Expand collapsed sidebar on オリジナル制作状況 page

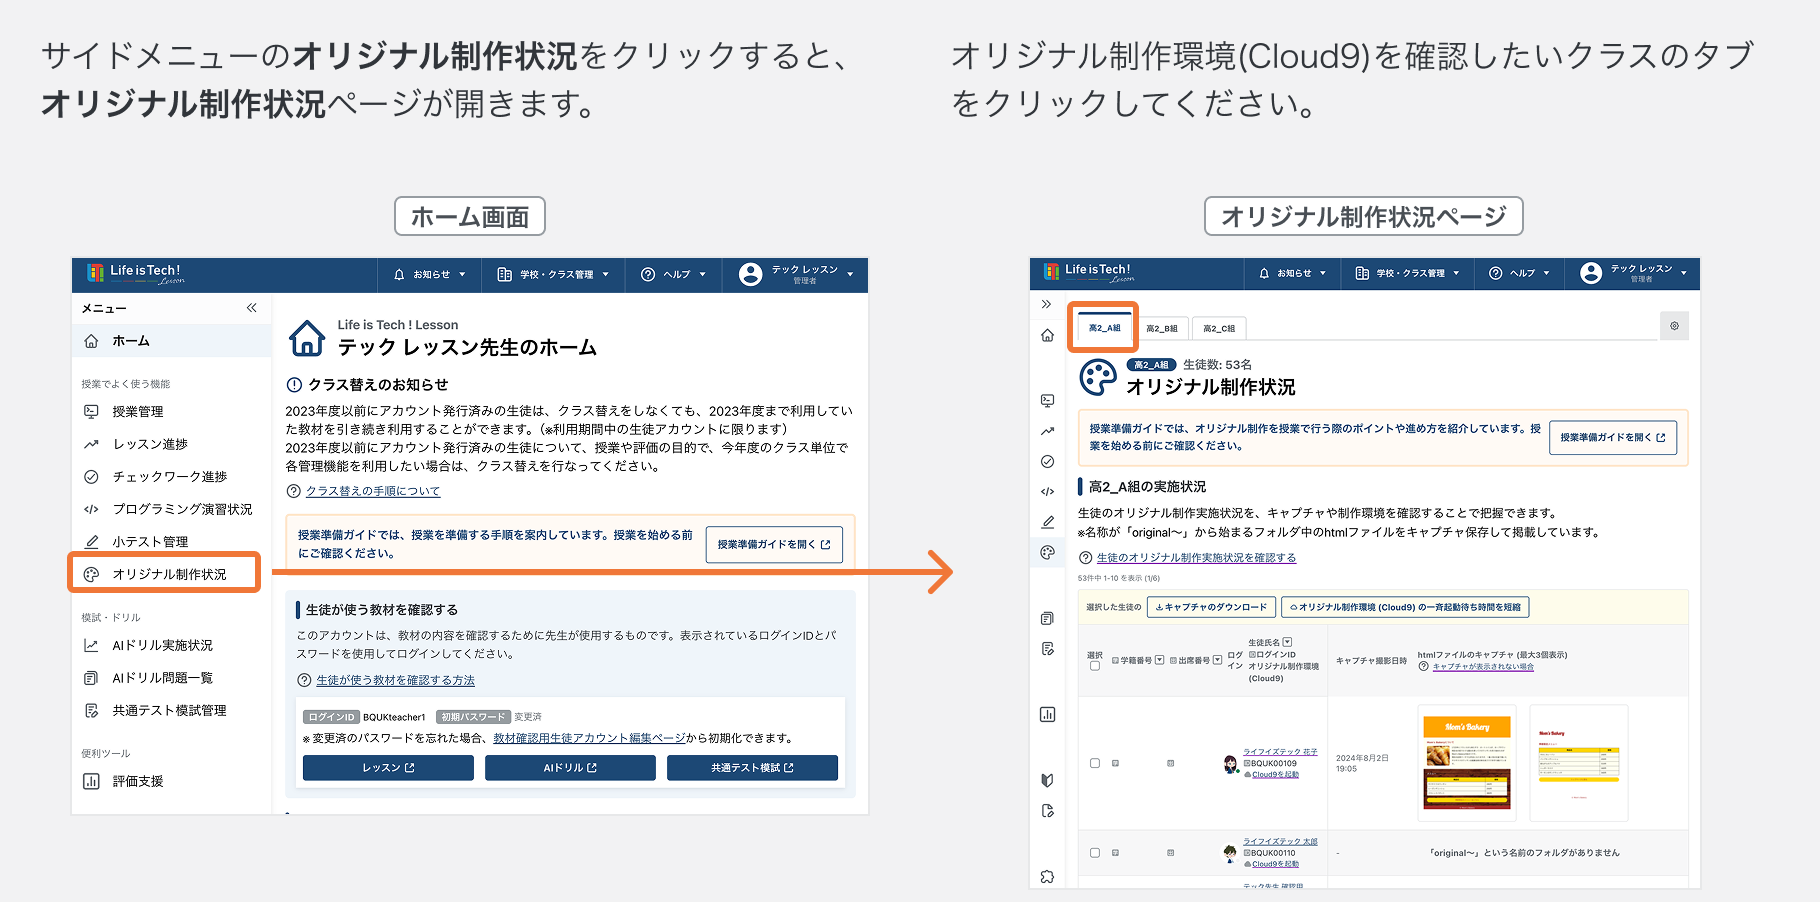[x=1047, y=304]
